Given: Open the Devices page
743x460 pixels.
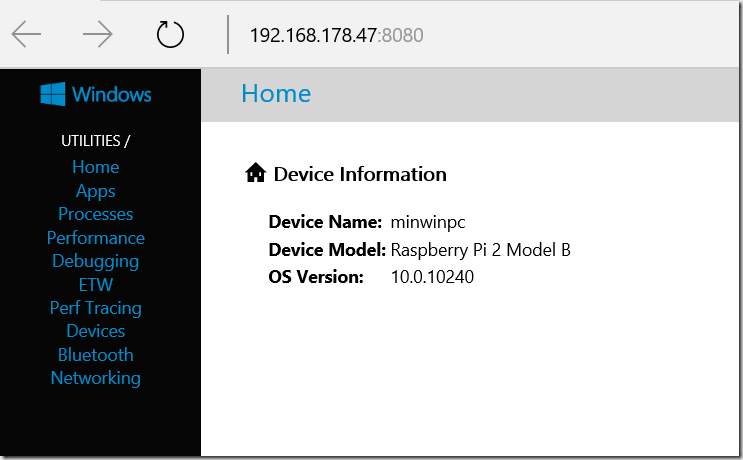Looking at the screenshot, I should tap(96, 331).
